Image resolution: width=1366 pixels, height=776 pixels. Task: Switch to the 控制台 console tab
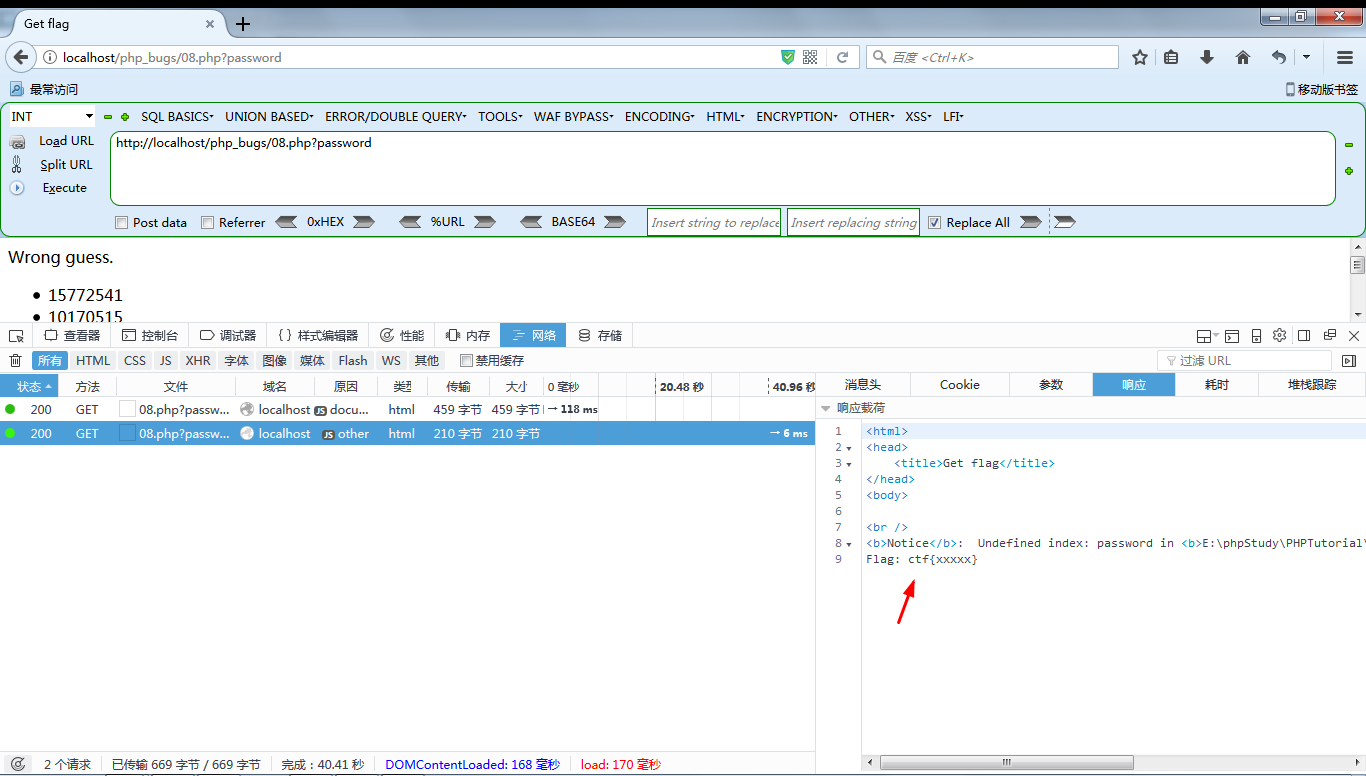pyautogui.click(x=150, y=335)
